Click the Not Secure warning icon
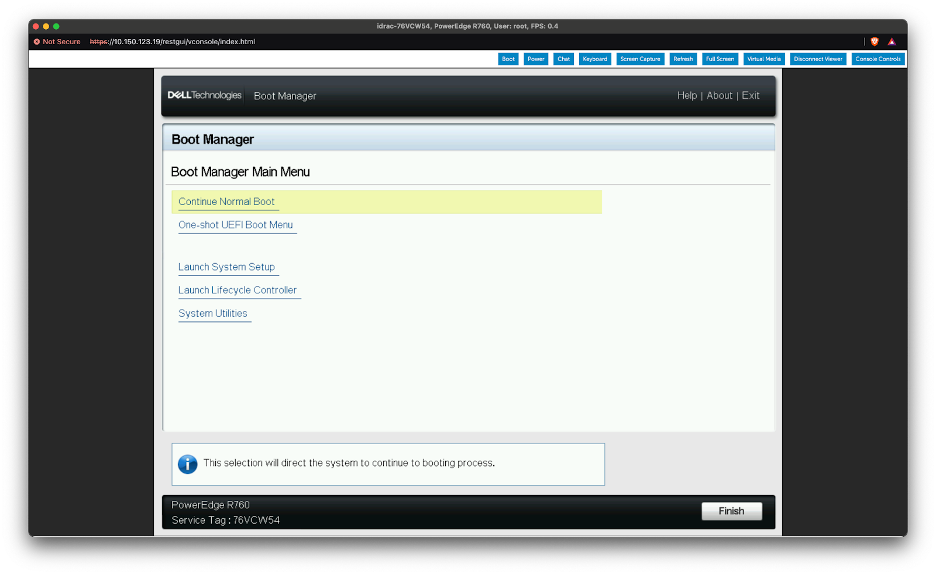The height and width of the screenshot is (574, 936). [37, 42]
